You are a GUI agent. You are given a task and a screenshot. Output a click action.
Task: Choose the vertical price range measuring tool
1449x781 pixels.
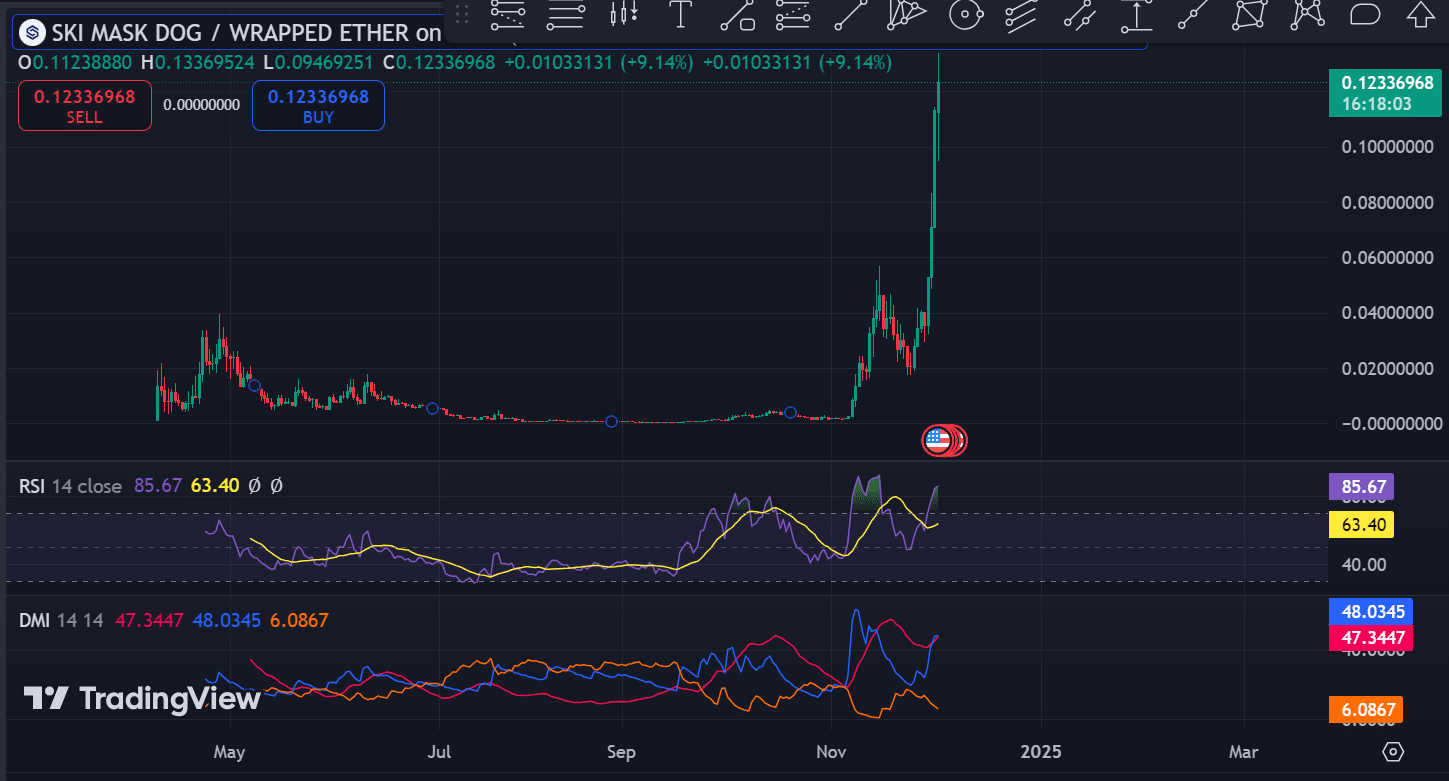pyautogui.click(x=1135, y=14)
